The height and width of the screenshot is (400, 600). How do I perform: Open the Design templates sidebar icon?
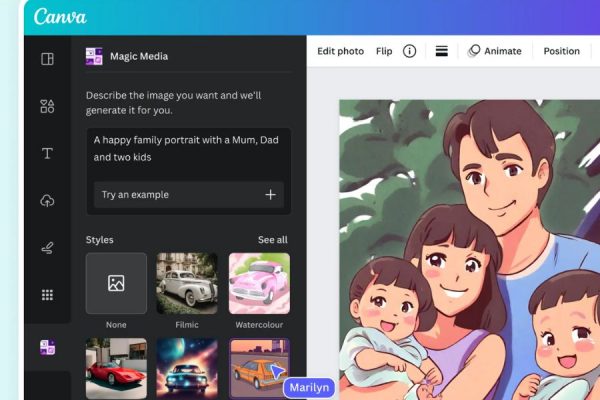47,59
